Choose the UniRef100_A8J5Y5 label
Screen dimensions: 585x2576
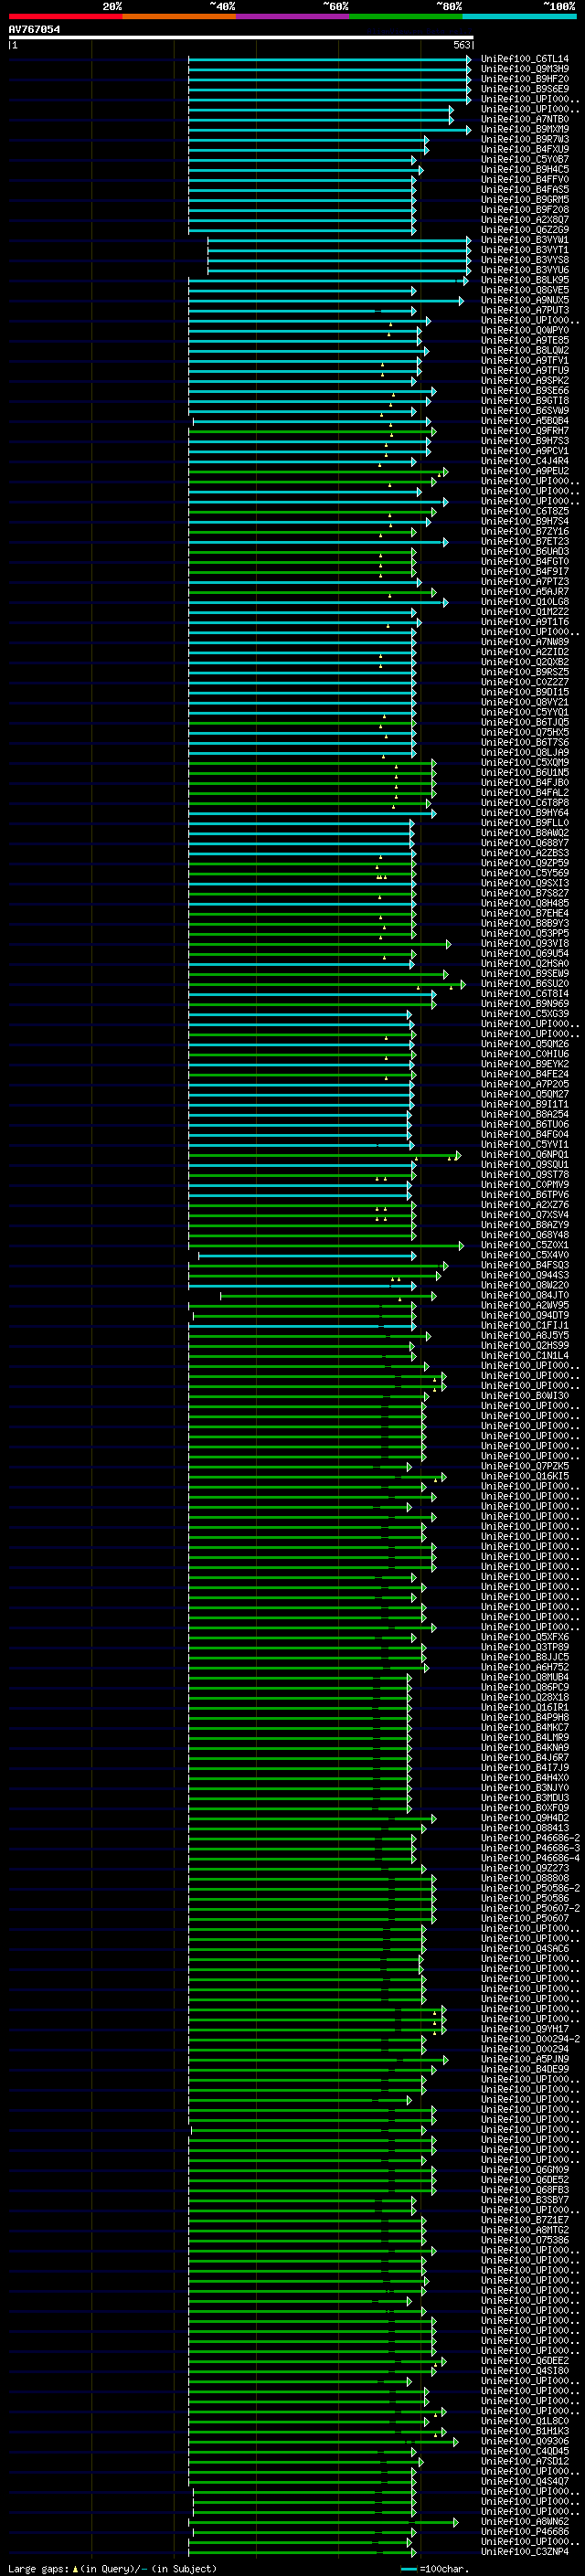[x=525, y=1335]
